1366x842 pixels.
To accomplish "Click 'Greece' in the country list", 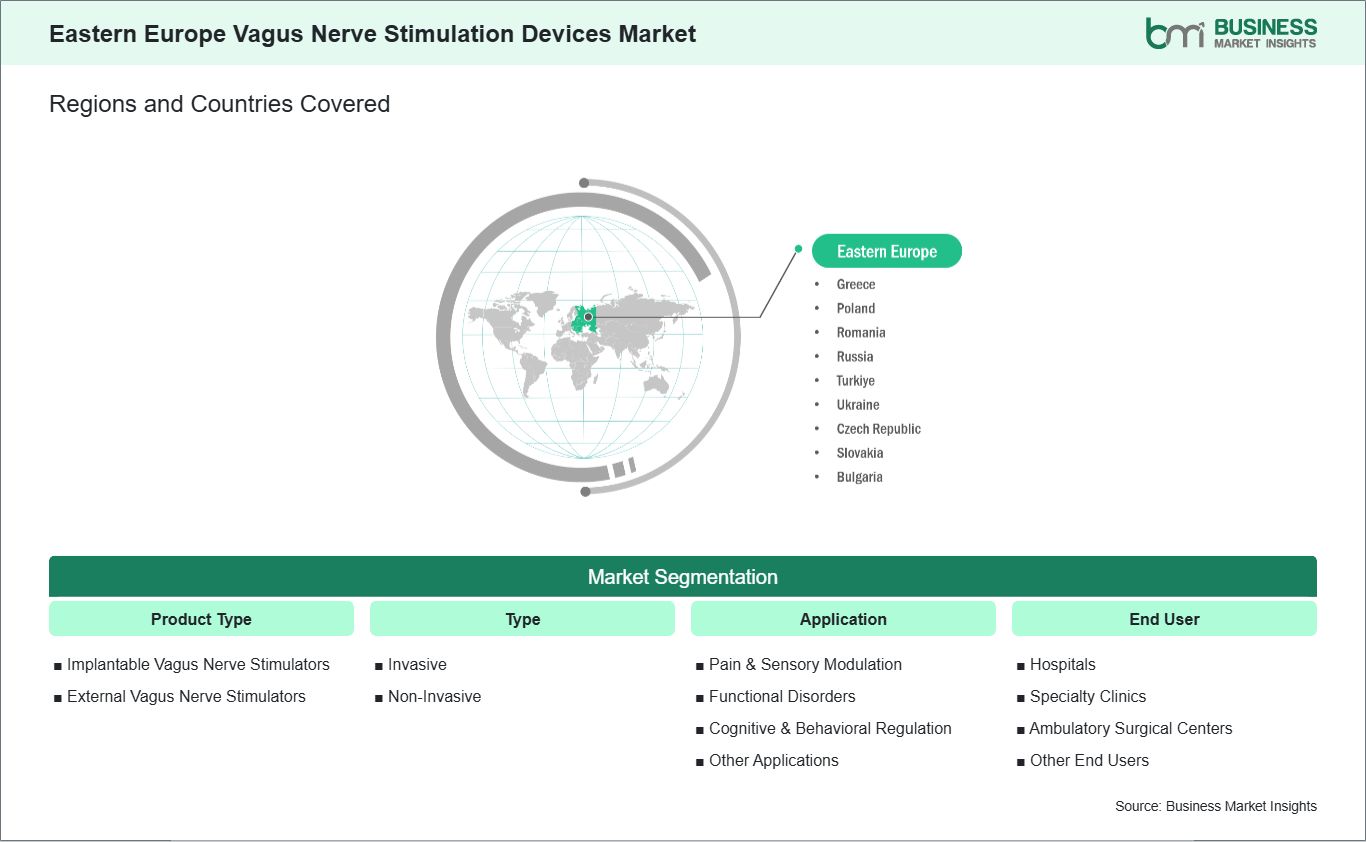I will point(856,284).
